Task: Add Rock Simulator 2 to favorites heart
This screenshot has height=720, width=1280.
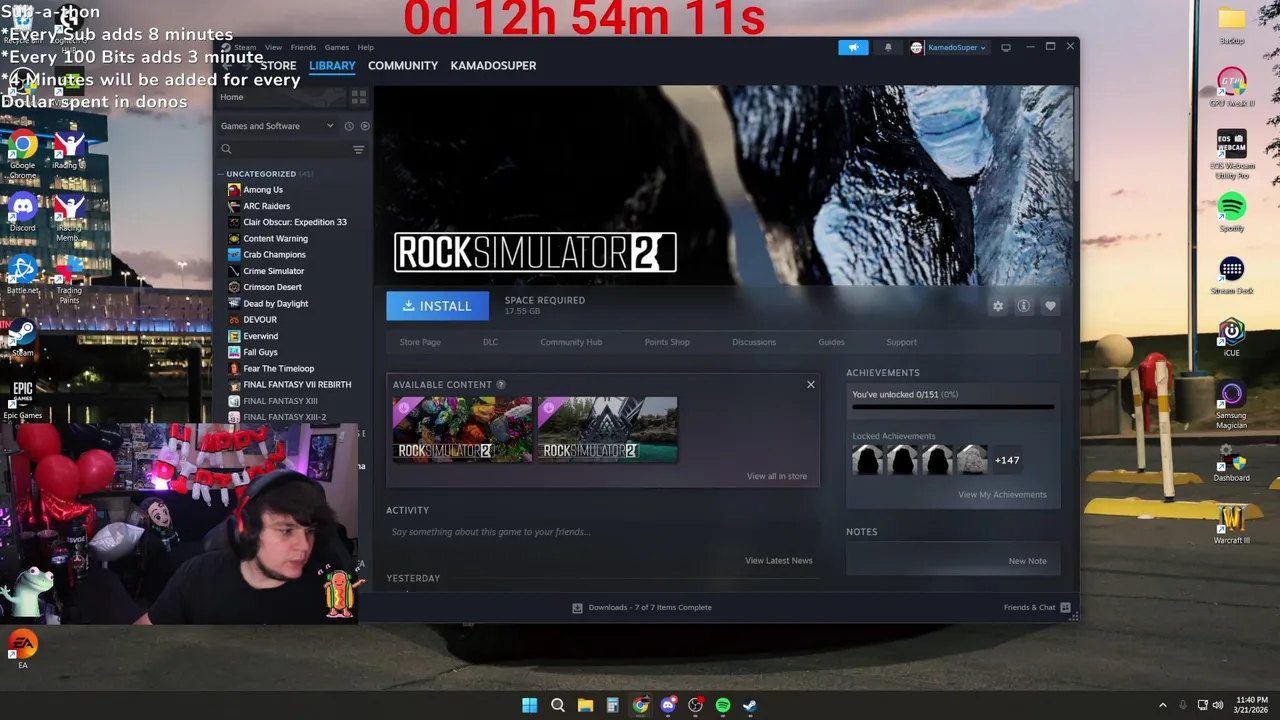Action: pyautogui.click(x=1050, y=306)
